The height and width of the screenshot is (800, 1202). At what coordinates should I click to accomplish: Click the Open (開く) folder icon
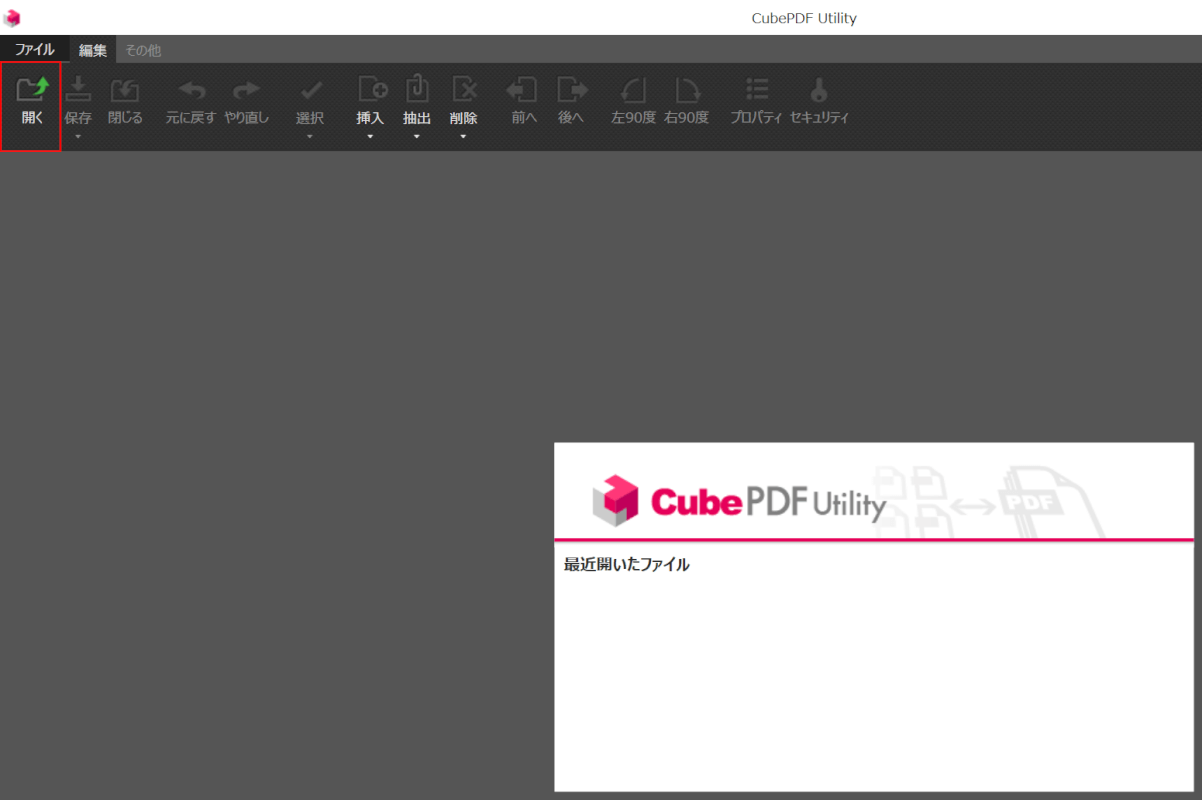[33, 89]
